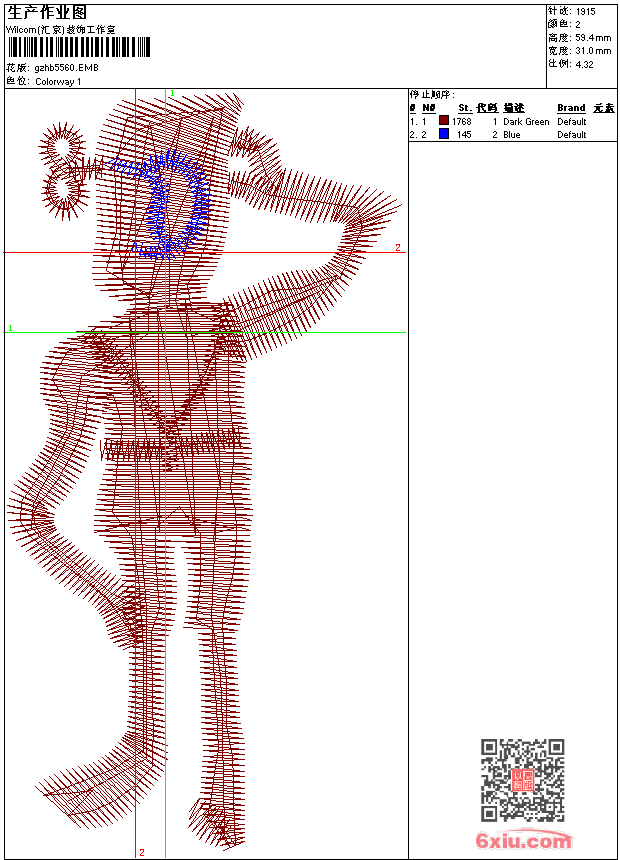Click the 描述 column header
620x860 pixels.
click(514, 108)
